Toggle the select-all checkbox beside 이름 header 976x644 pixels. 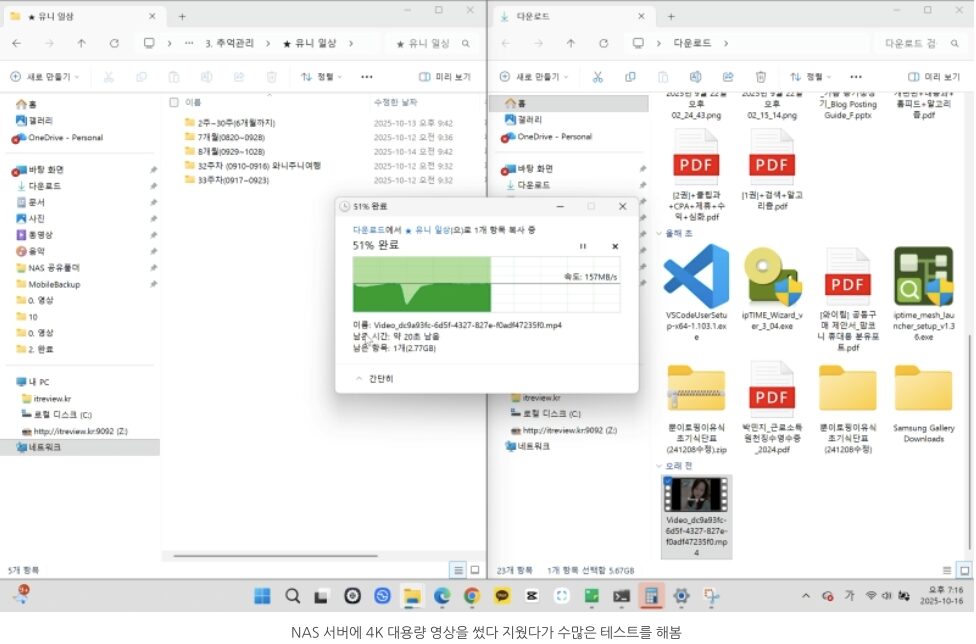[x=174, y=102]
